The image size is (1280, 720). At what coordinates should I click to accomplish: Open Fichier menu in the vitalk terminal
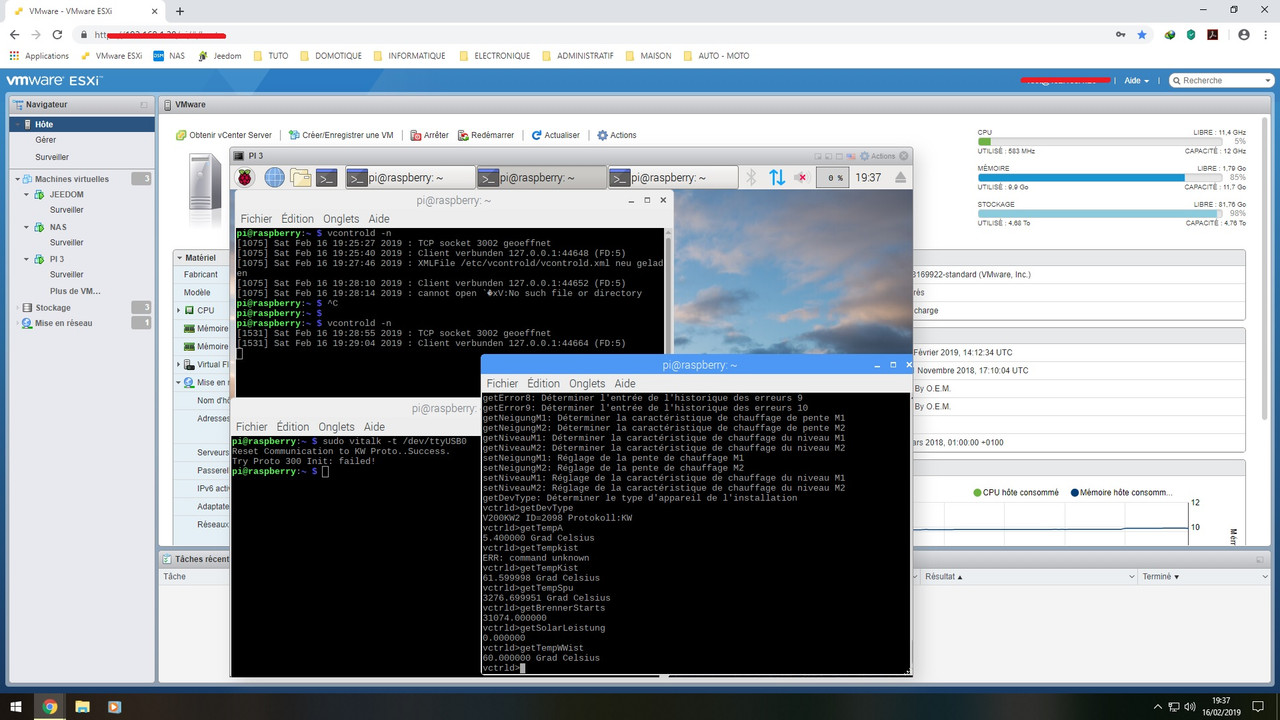coord(252,427)
